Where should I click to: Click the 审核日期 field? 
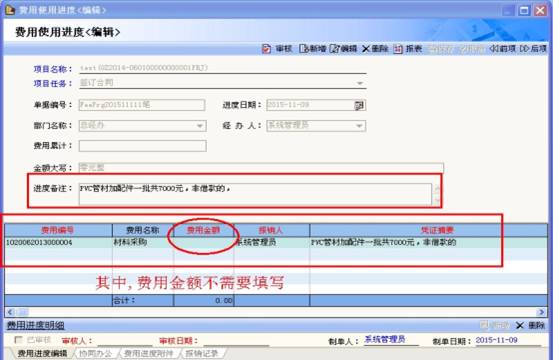pyautogui.click(x=235, y=341)
